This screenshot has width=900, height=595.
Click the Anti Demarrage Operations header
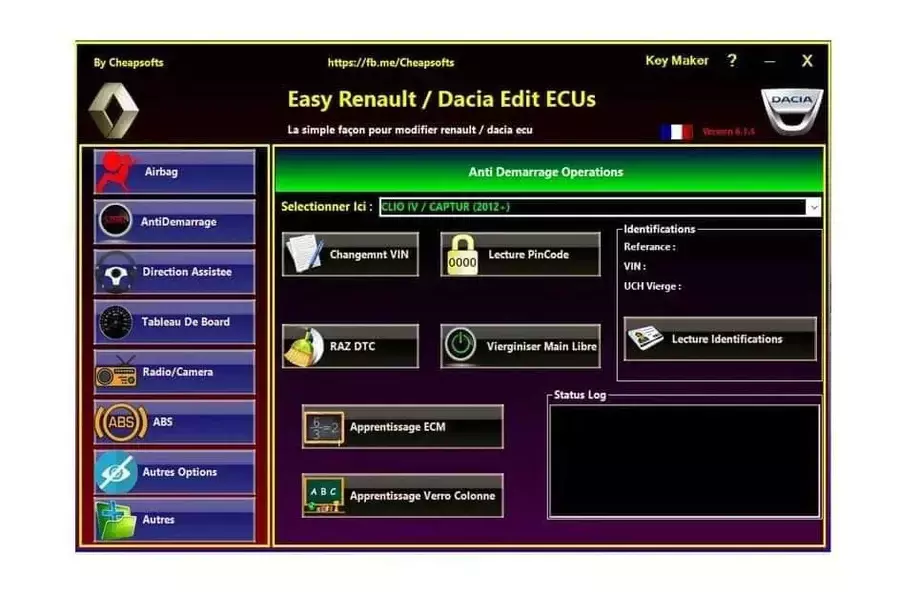click(x=549, y=172)
